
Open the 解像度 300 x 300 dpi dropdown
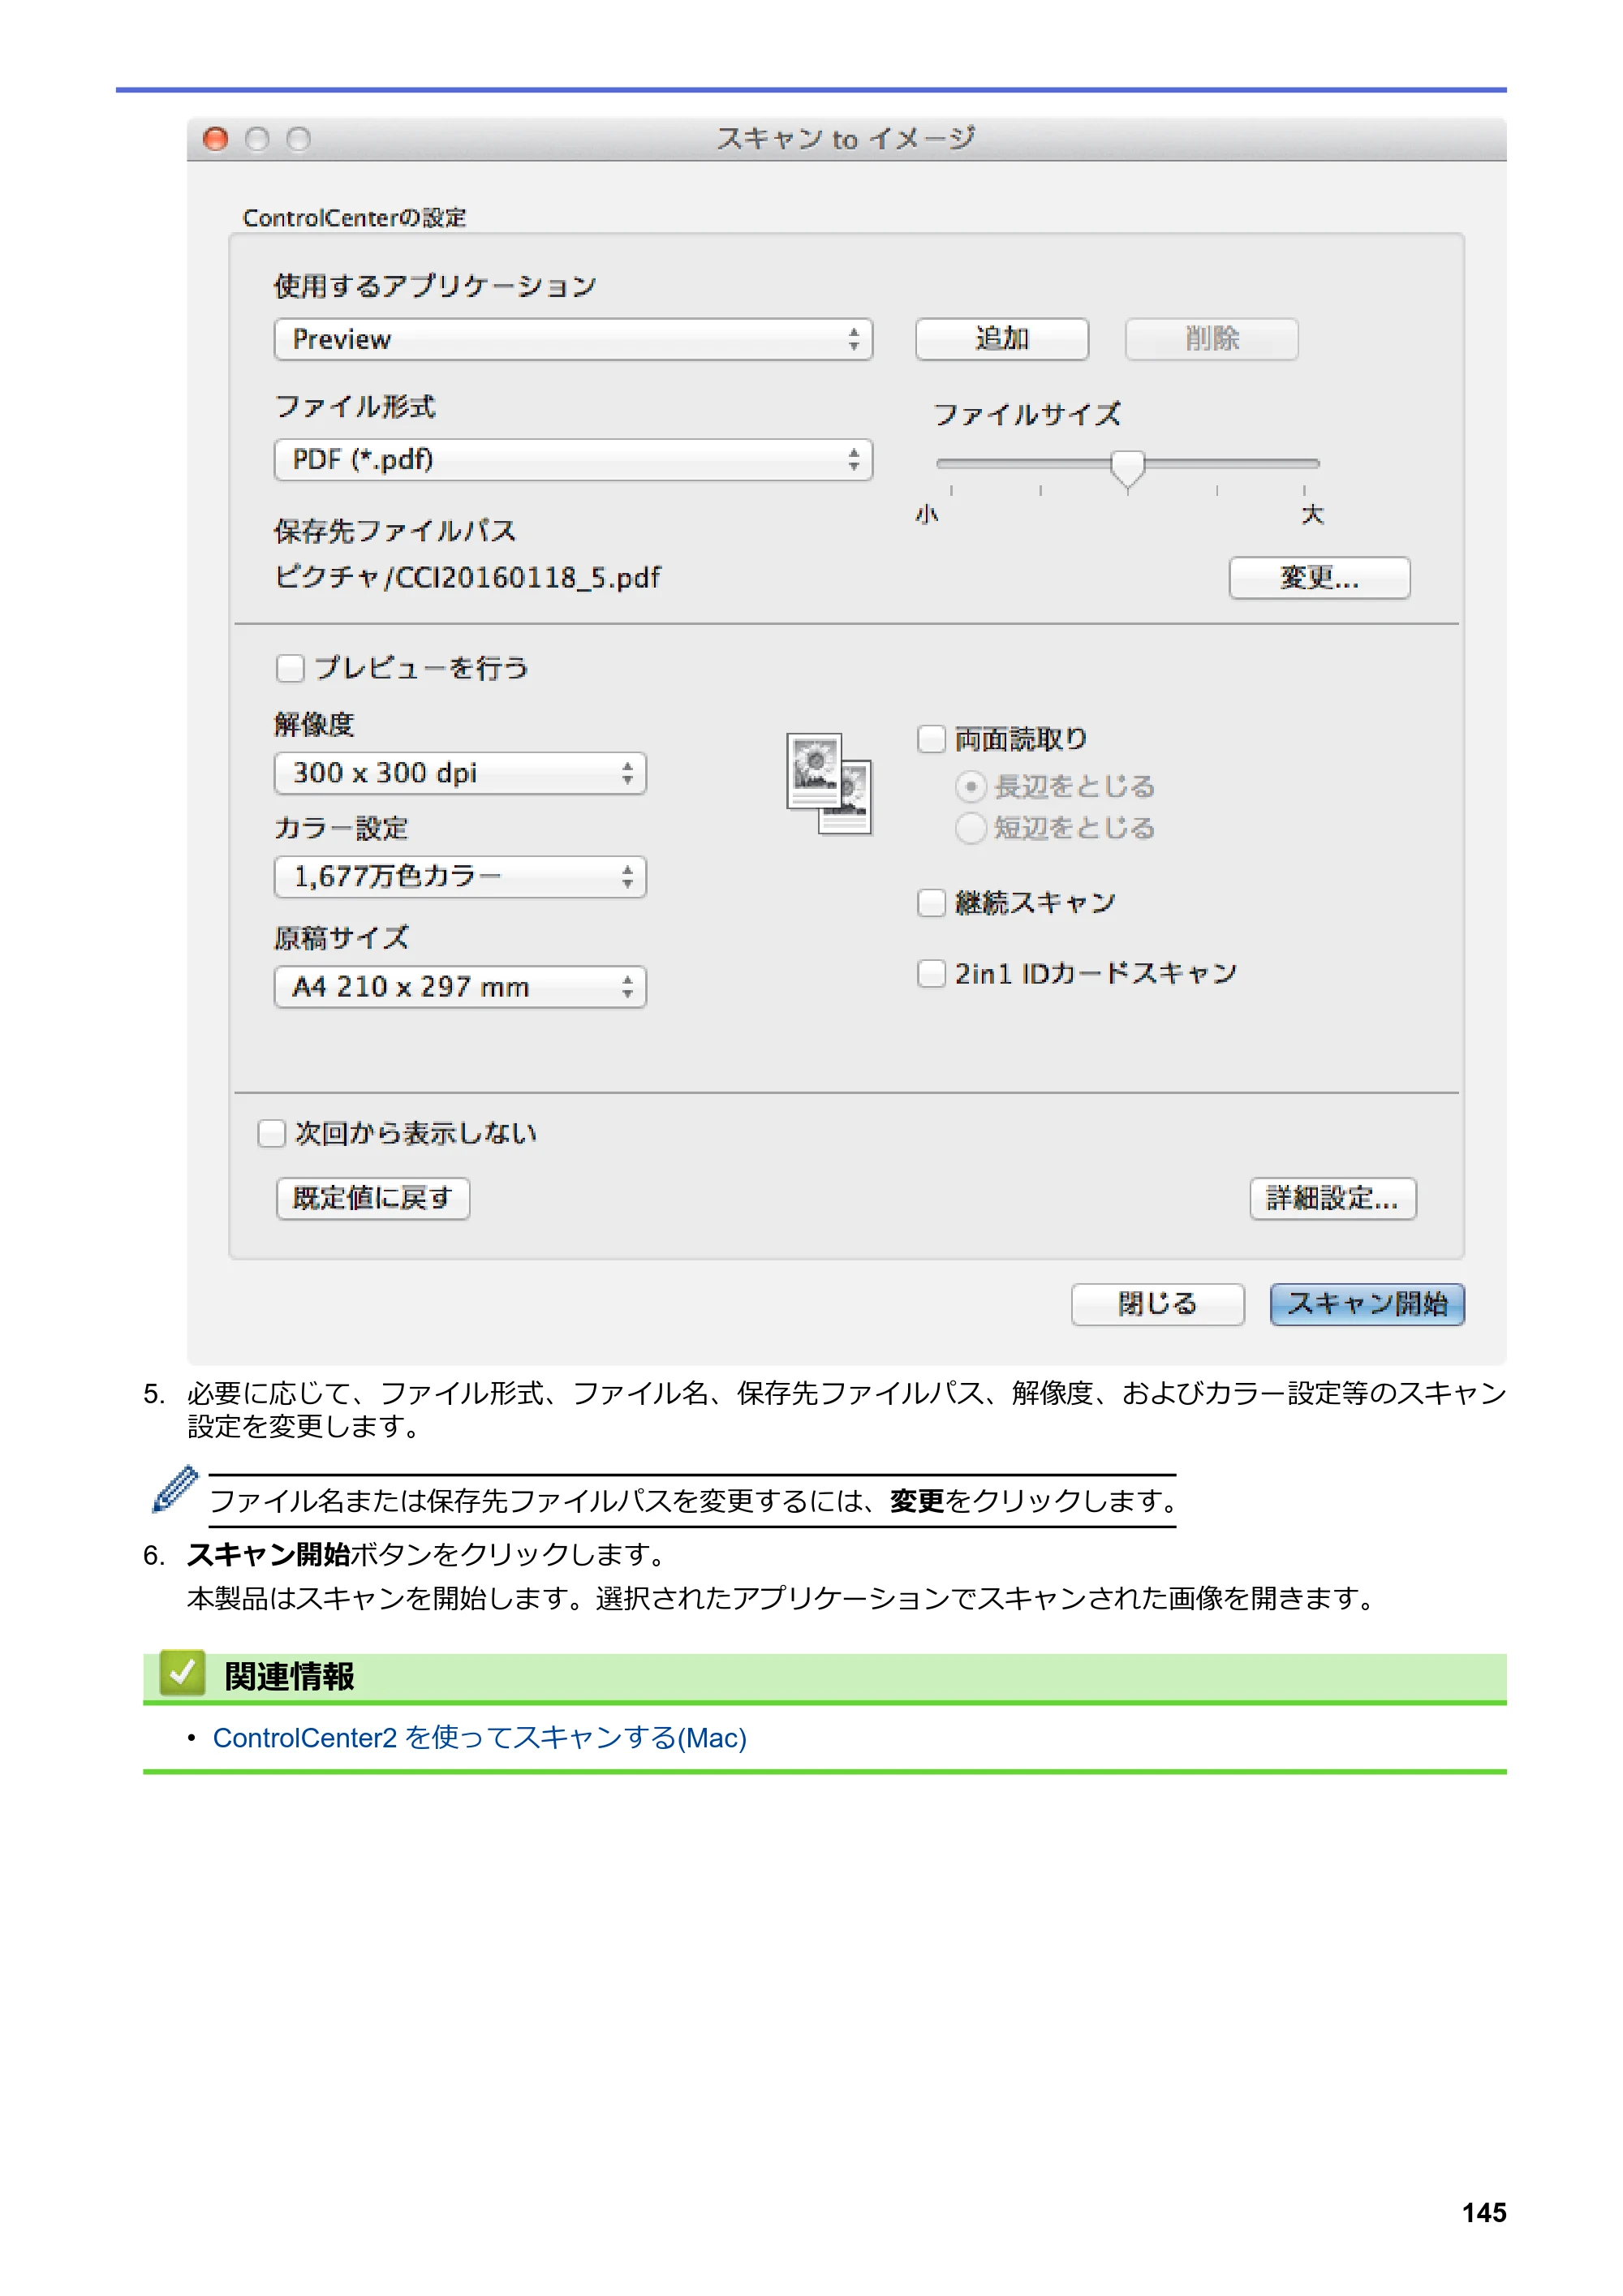click(460, 773)
